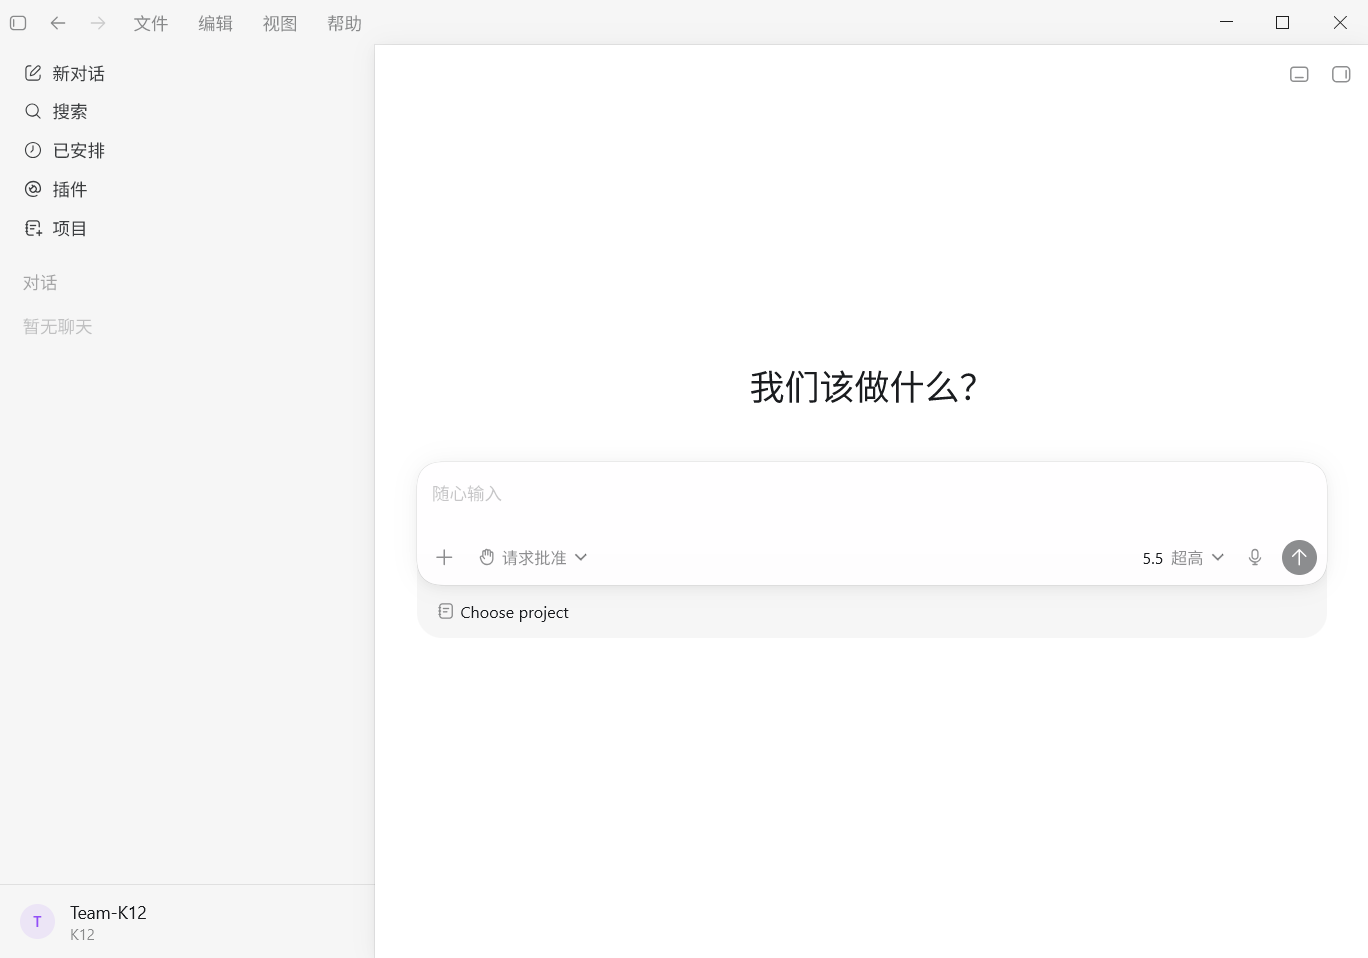Go forward with the right arrow
The image size is (1368, 958).
[x=98, y=23]
